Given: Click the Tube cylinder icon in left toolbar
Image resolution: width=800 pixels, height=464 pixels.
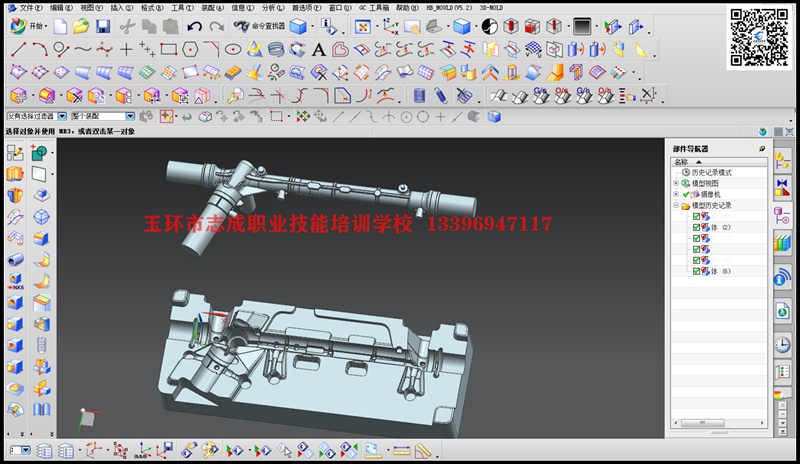Looking at the screenshot, I should pyautogui.click(x=15, y=259).
